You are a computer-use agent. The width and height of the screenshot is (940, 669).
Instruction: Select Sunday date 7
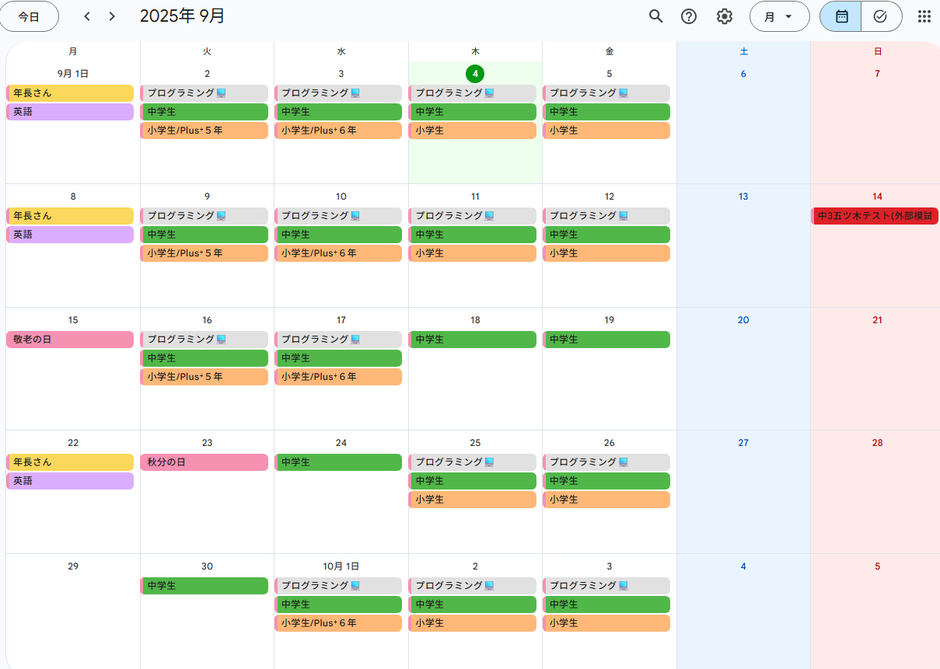[877, 74]
